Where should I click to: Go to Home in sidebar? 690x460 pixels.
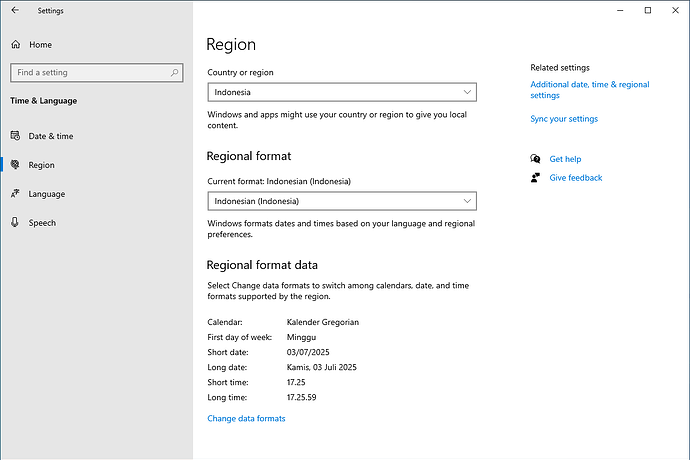(40, 44)
